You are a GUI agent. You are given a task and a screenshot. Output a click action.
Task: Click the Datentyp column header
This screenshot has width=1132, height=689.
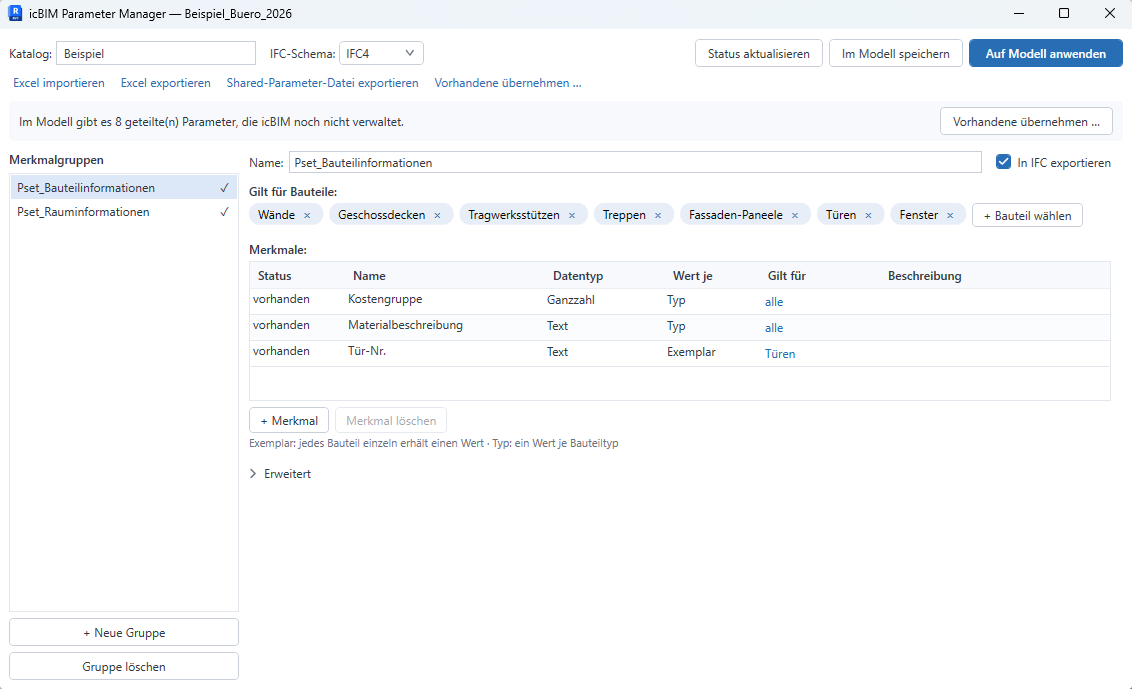578,276
